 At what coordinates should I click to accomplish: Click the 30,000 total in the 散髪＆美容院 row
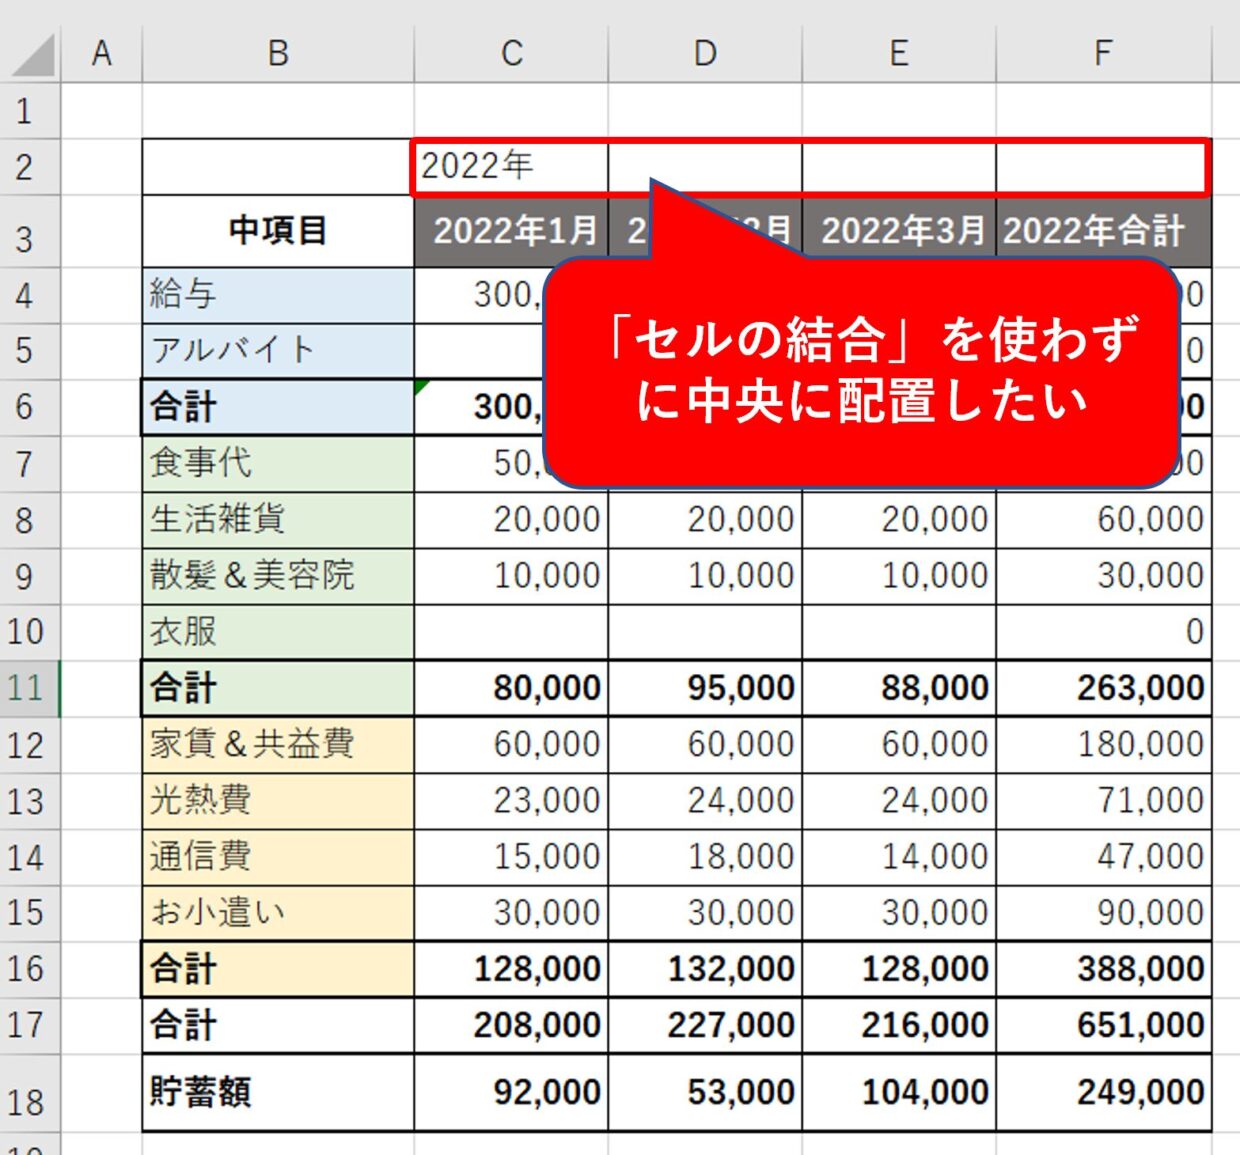[x=1103, y=576]
